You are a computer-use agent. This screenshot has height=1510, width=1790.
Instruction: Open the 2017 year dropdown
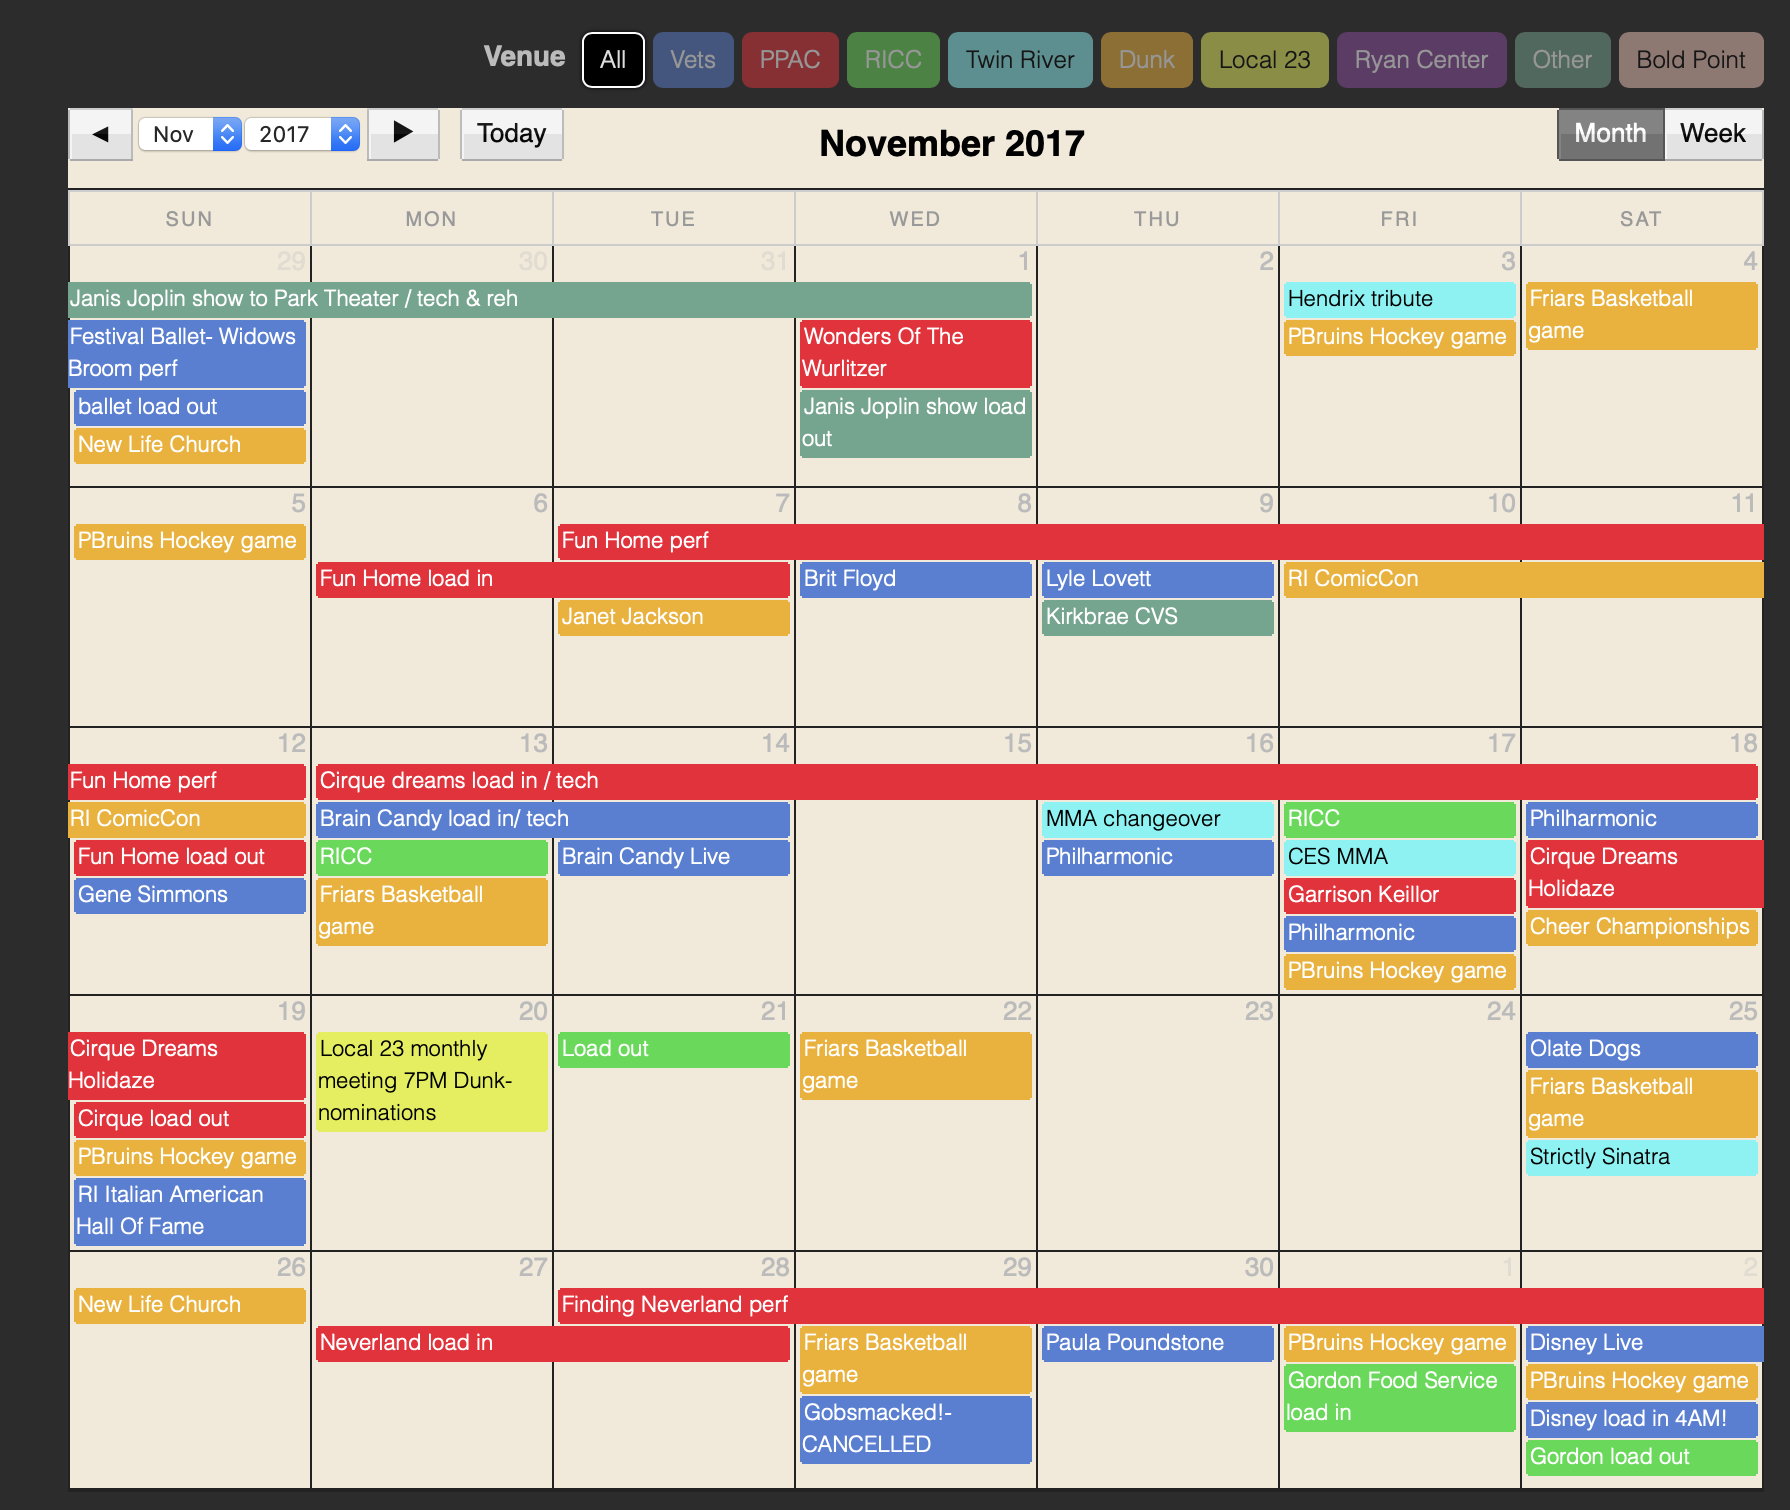pyautogui.click(x=301, y=134)
